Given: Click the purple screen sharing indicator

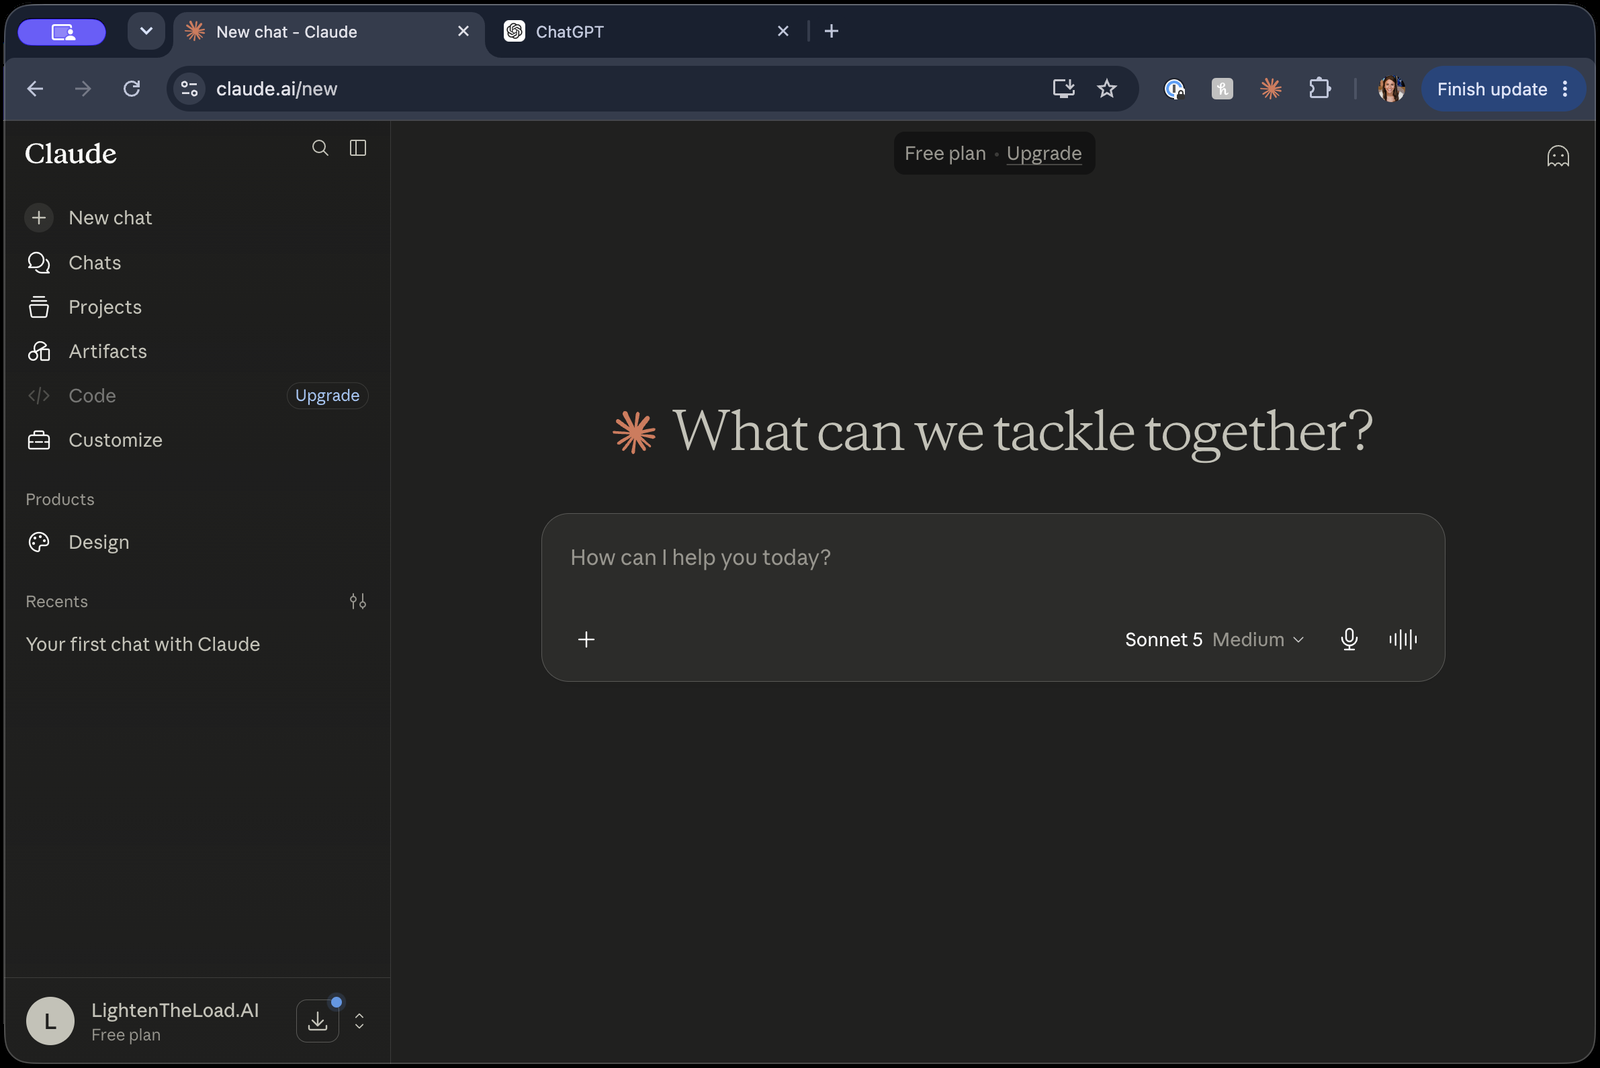Looking at the screenshot, I should (62, 32).
